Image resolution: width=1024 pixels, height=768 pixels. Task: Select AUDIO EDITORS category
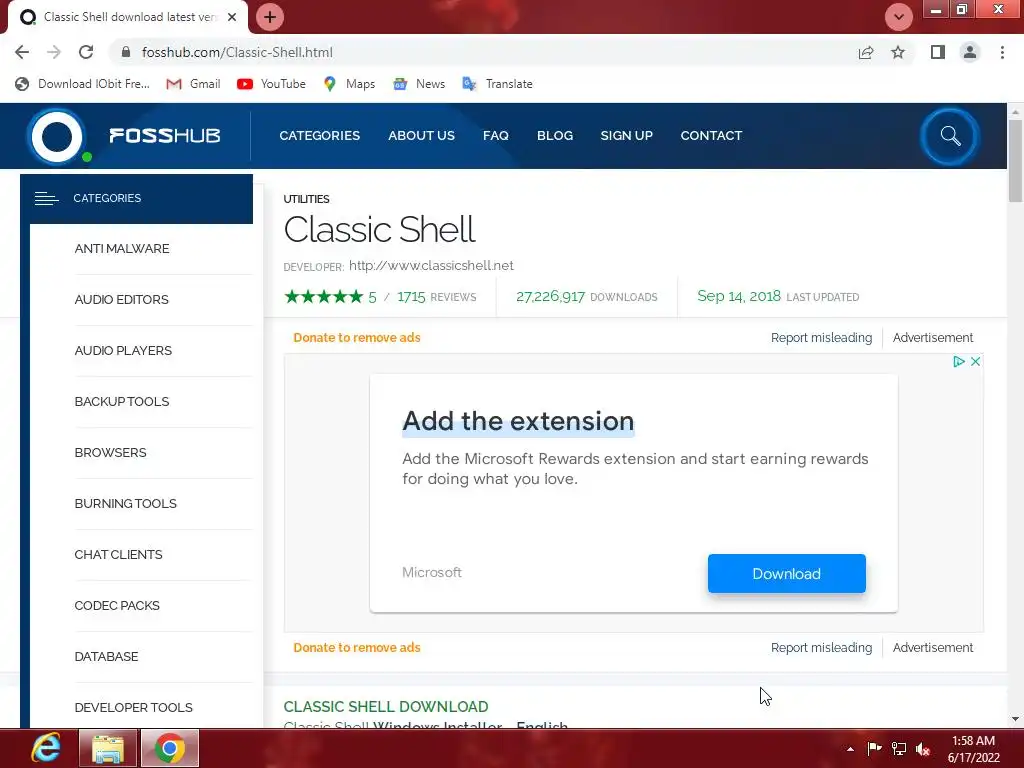(121, 300)
